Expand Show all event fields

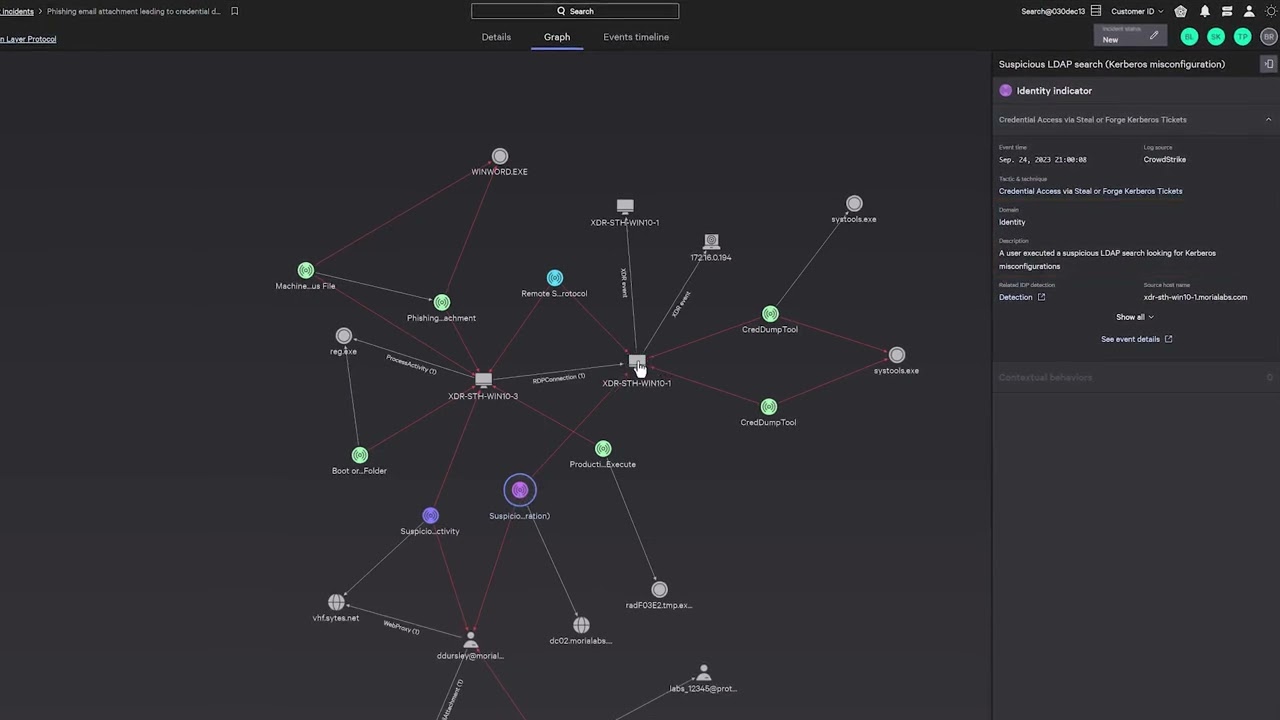(1135, 317)
